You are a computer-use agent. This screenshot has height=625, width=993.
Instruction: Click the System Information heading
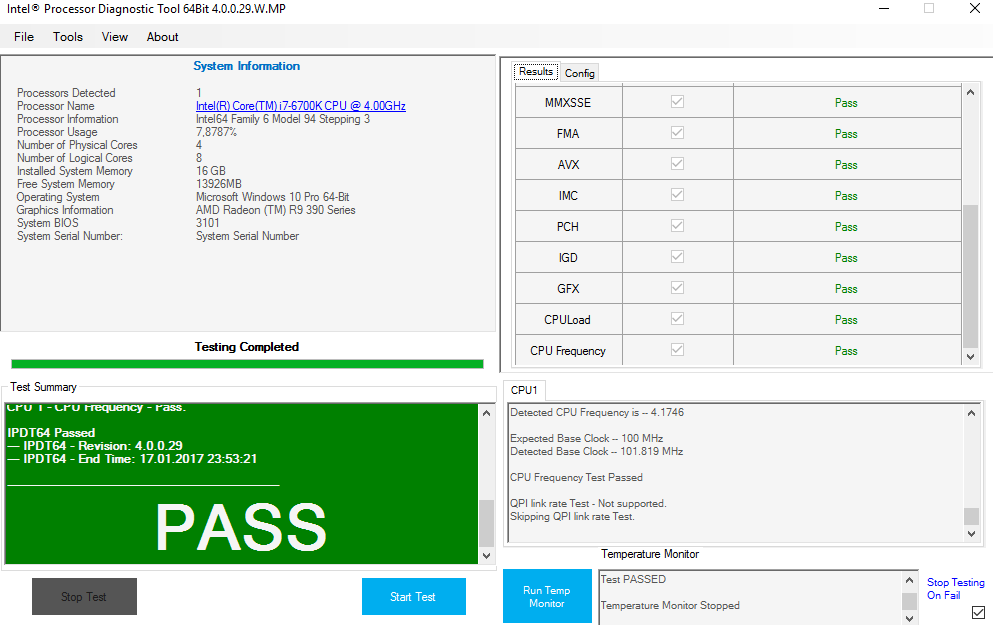pos(247,66)
